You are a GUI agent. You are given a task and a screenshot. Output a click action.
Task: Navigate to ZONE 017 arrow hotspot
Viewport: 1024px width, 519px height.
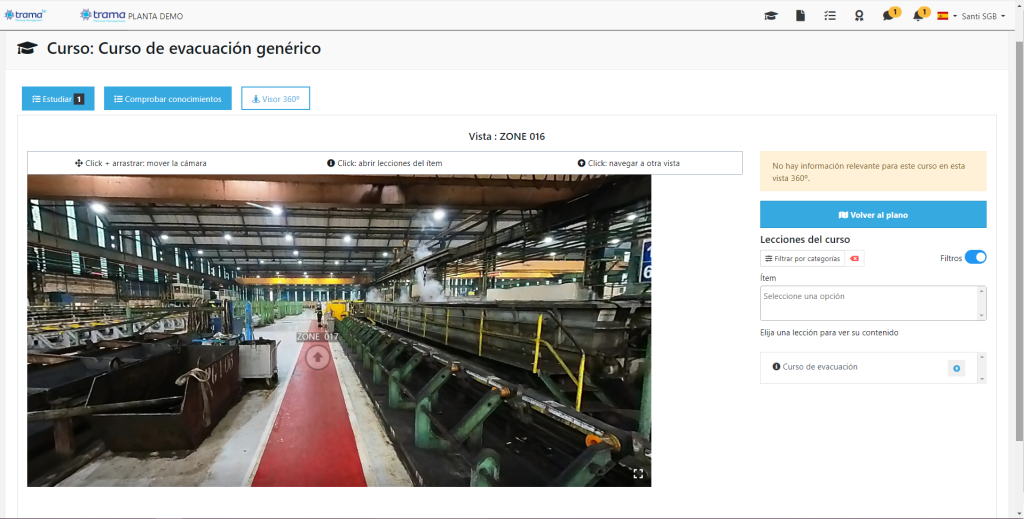pos(317,356)
